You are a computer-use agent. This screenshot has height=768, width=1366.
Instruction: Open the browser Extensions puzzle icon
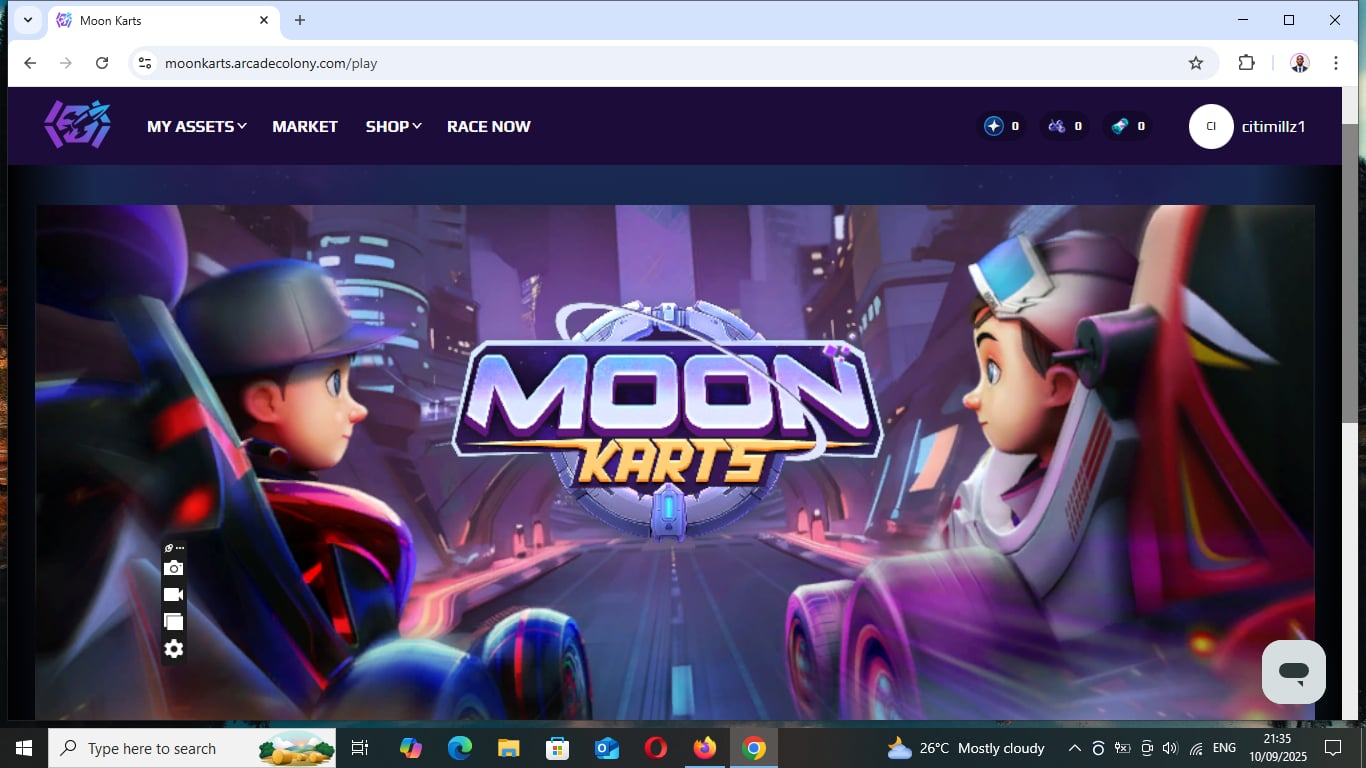[1246, 63]
